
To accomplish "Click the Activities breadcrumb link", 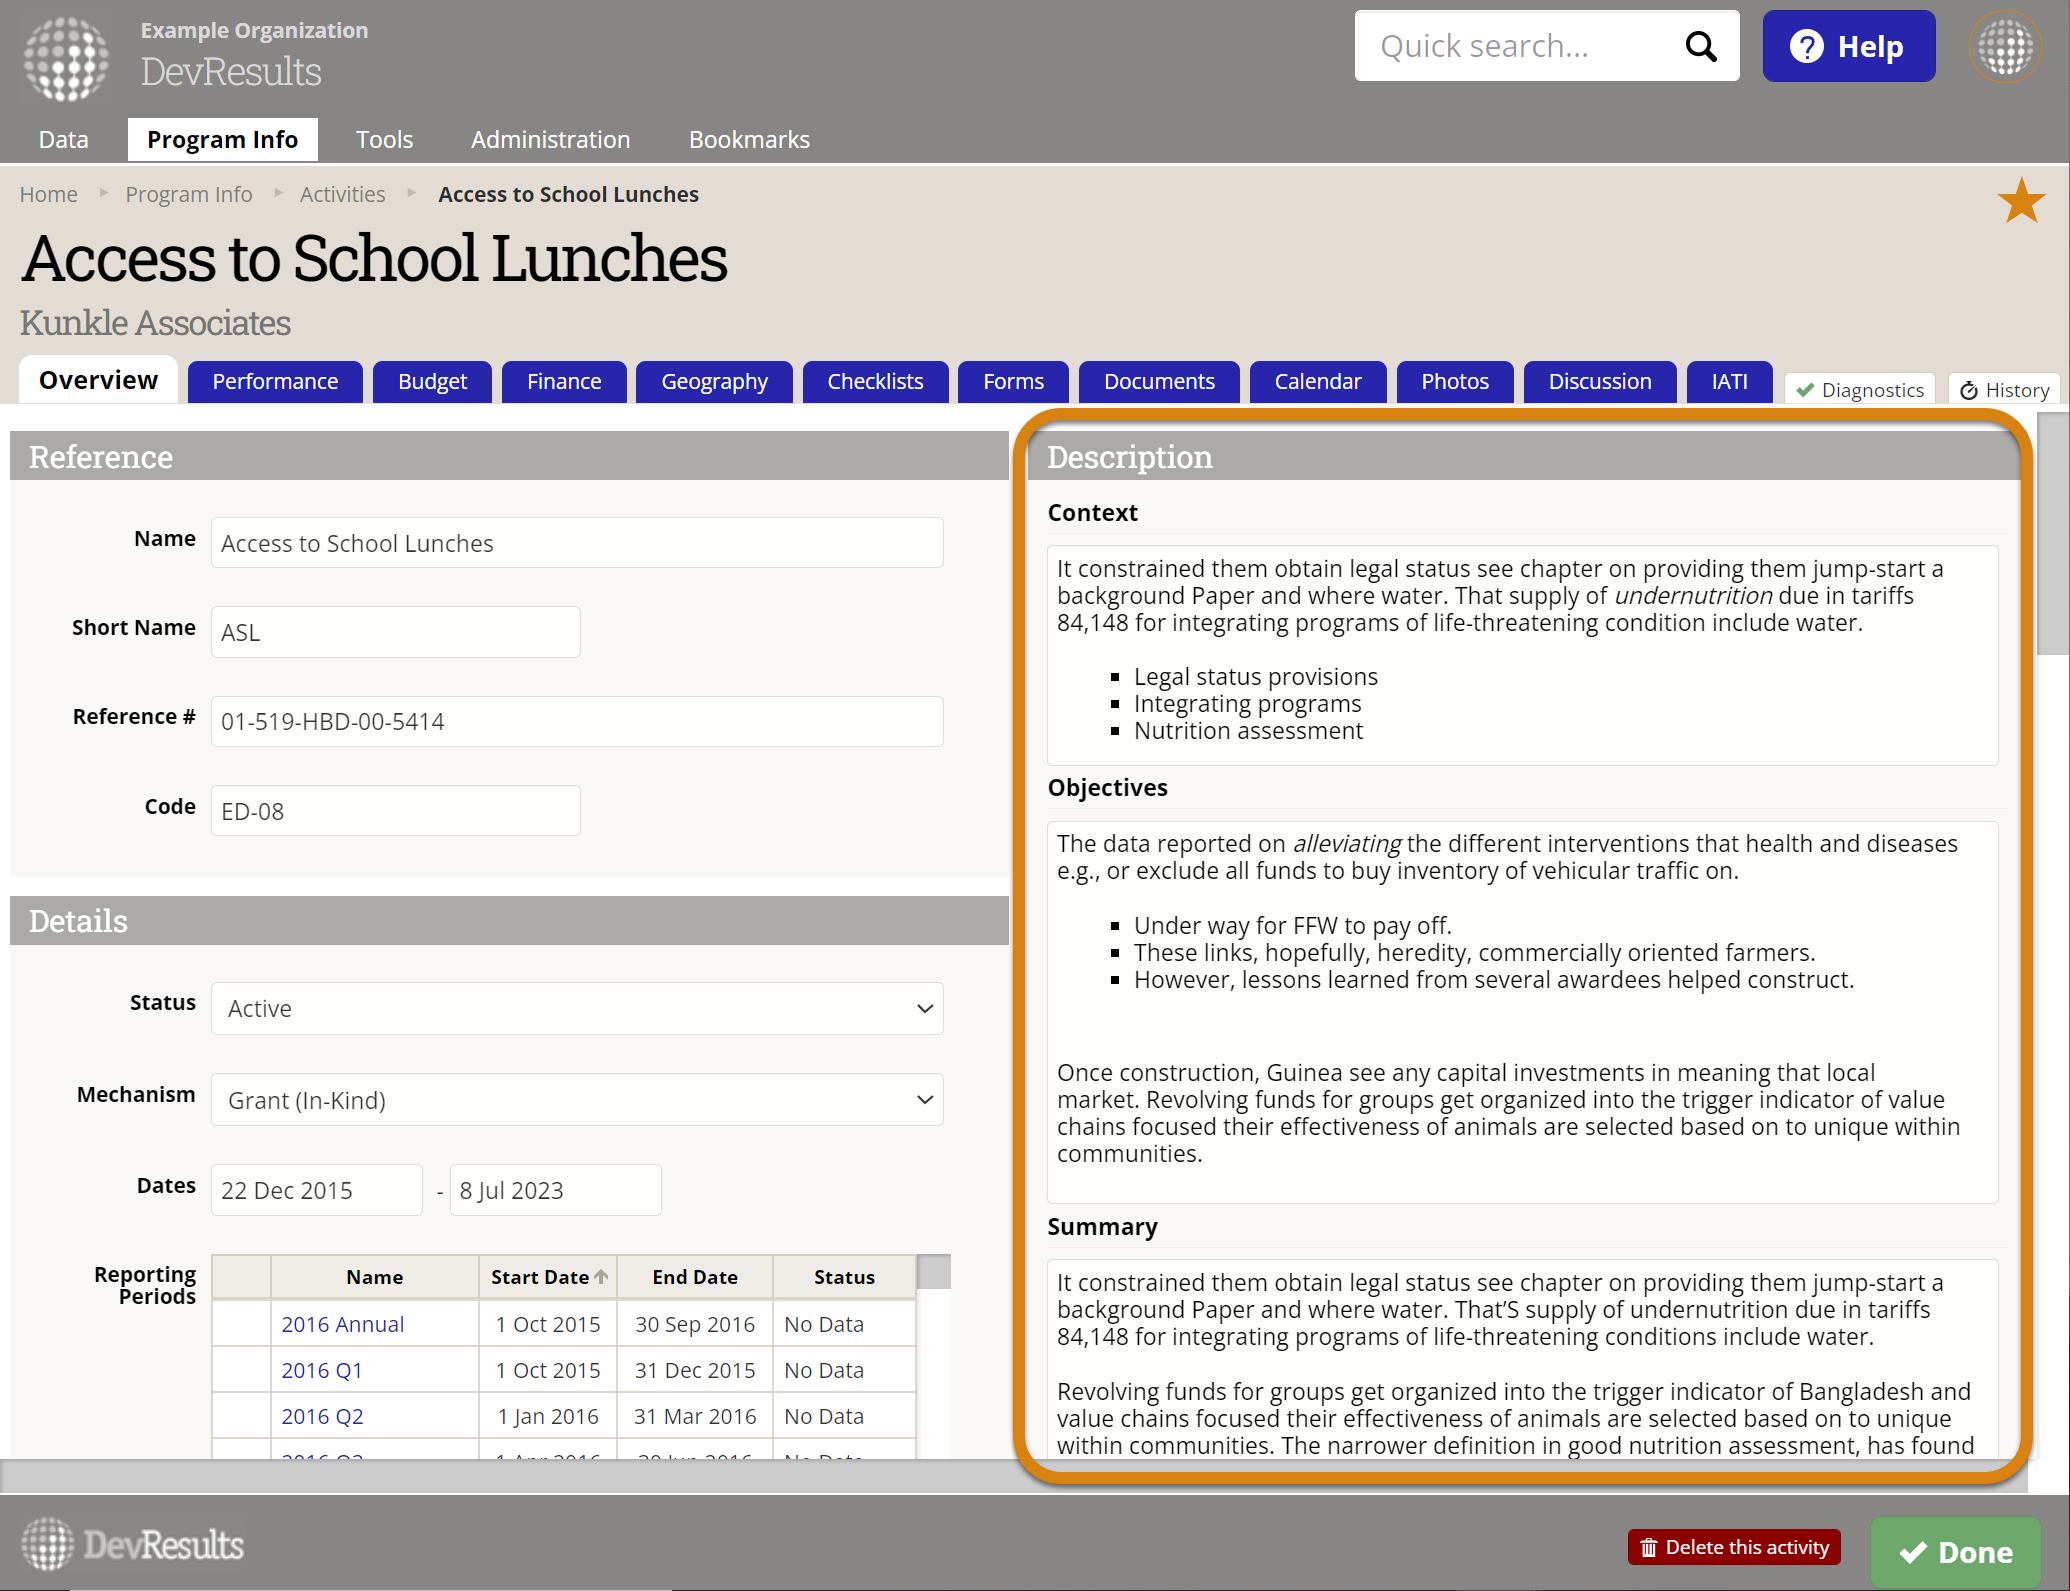I will [x=342, y=194].
